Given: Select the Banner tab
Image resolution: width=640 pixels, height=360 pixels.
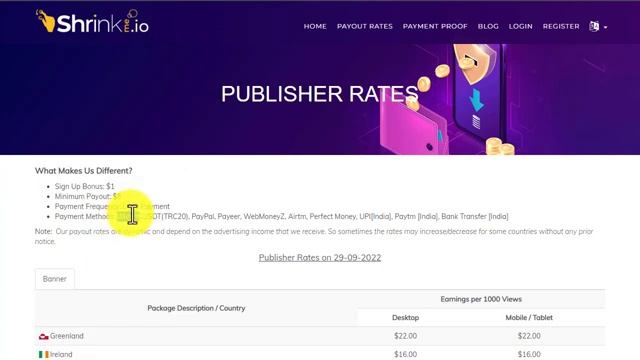Looking at the screenshot, I should pyautogui.click(x=55, y=279).
